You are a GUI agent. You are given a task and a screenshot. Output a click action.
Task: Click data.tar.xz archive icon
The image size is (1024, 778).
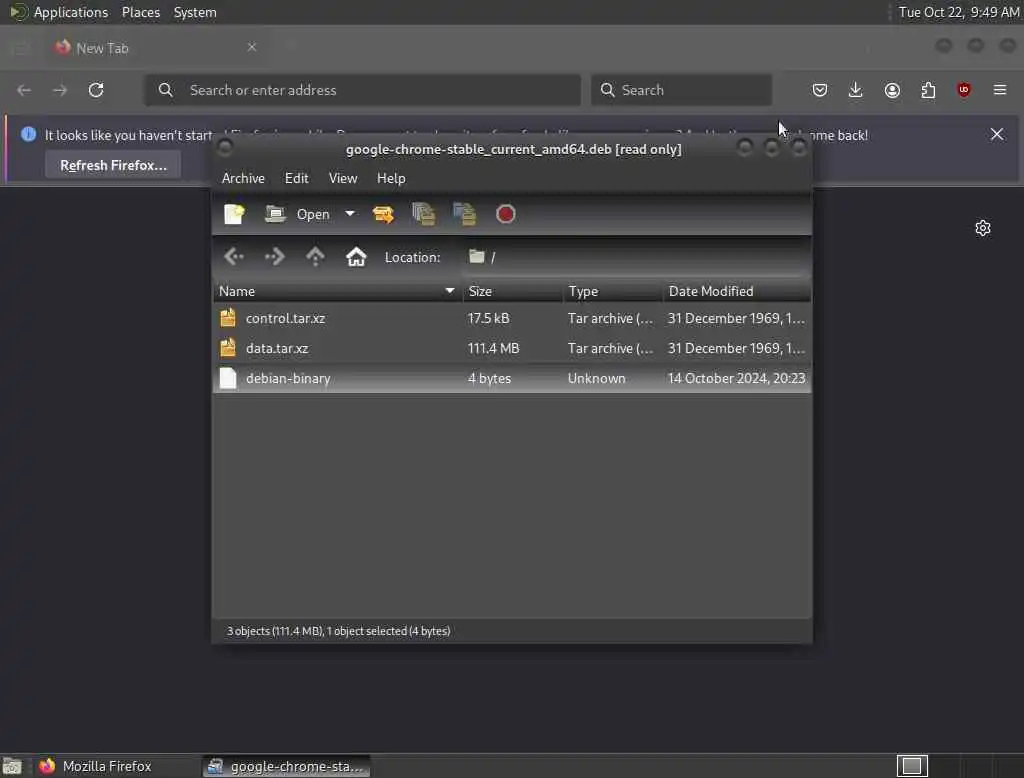[x=228, y=348]
